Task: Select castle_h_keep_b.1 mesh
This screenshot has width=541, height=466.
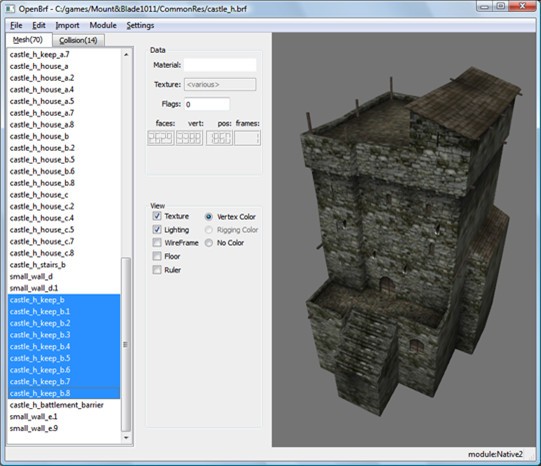Action: [64, 312]
